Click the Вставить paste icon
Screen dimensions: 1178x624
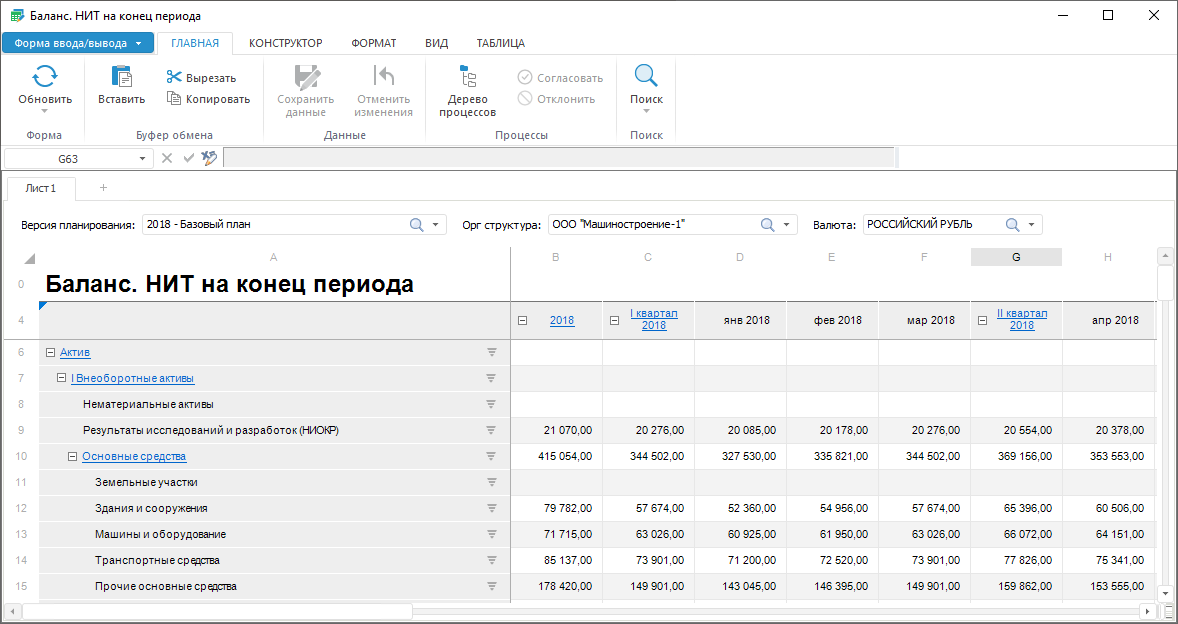coord(122,77)
